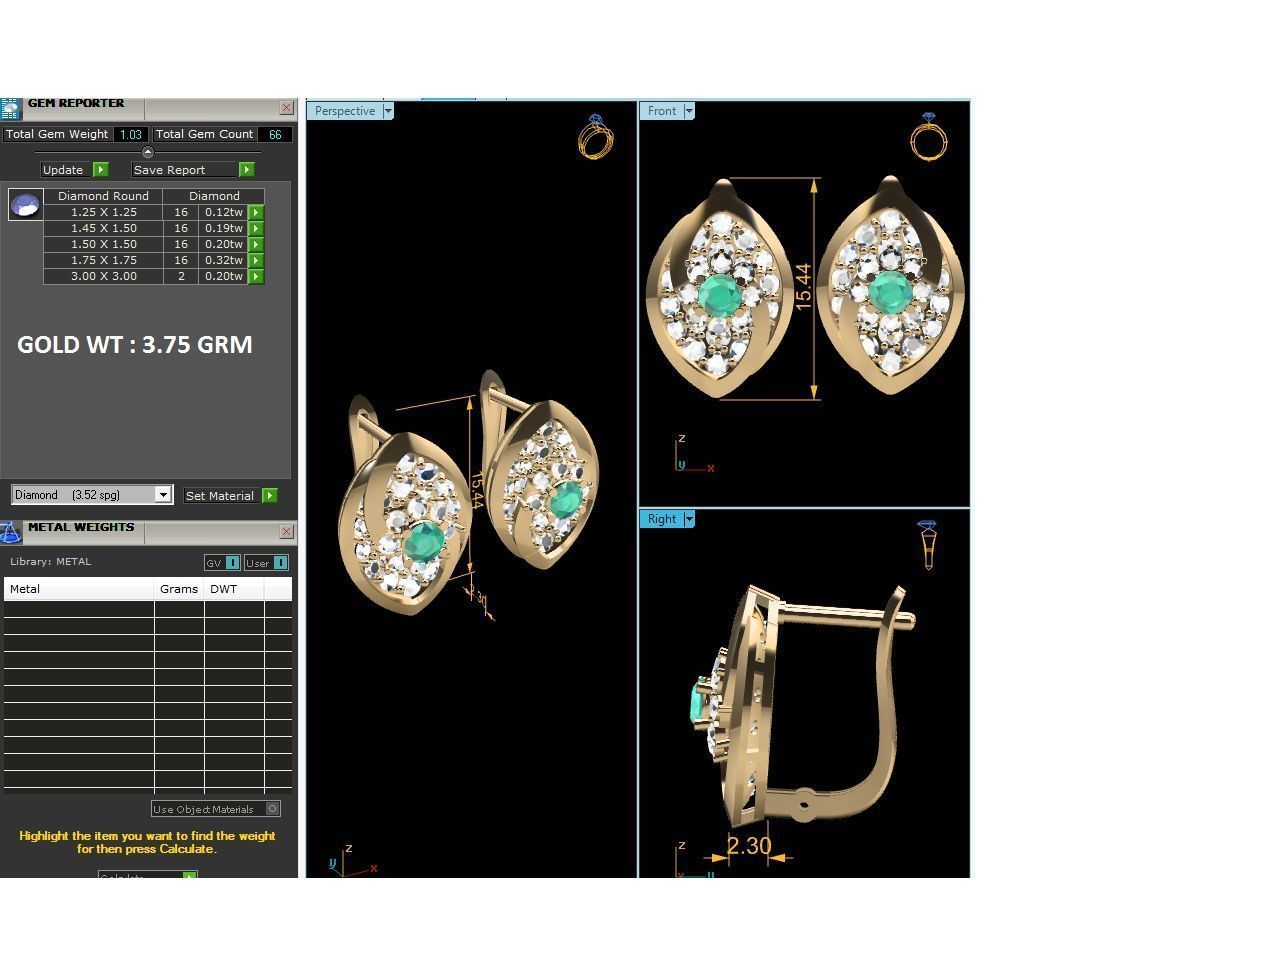
Task: Click the Set Material button
Action: 221,496
